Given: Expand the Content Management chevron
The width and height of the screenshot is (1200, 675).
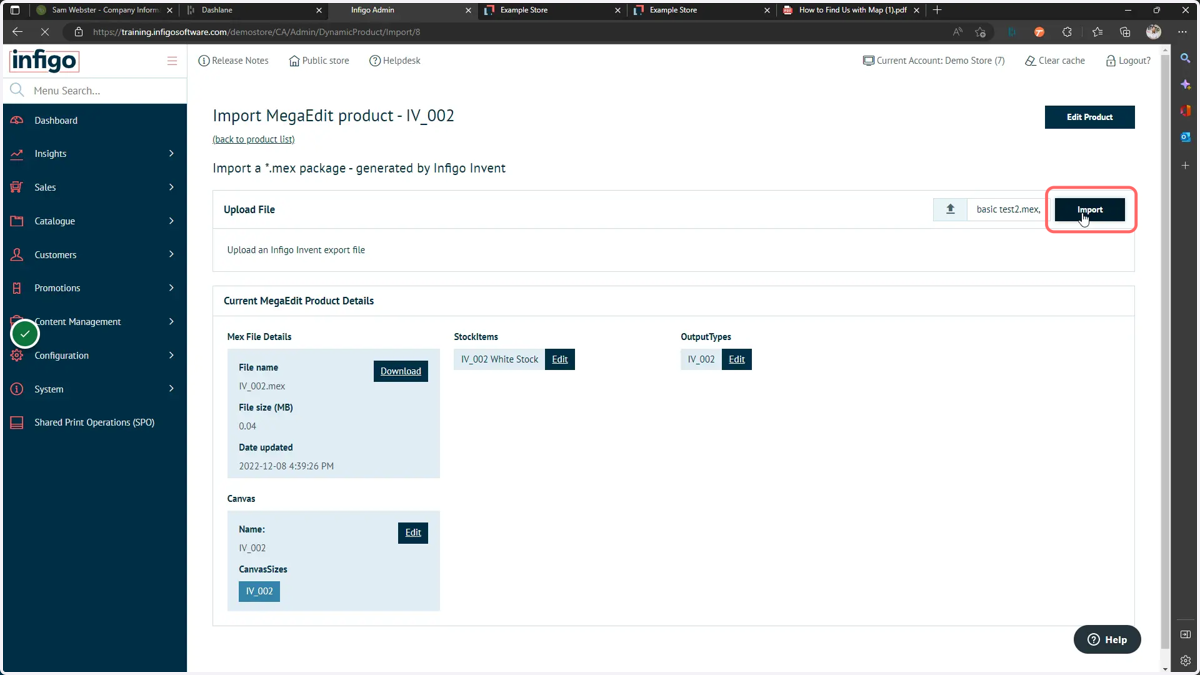Looking at the screenshot, I should [171, 322].
